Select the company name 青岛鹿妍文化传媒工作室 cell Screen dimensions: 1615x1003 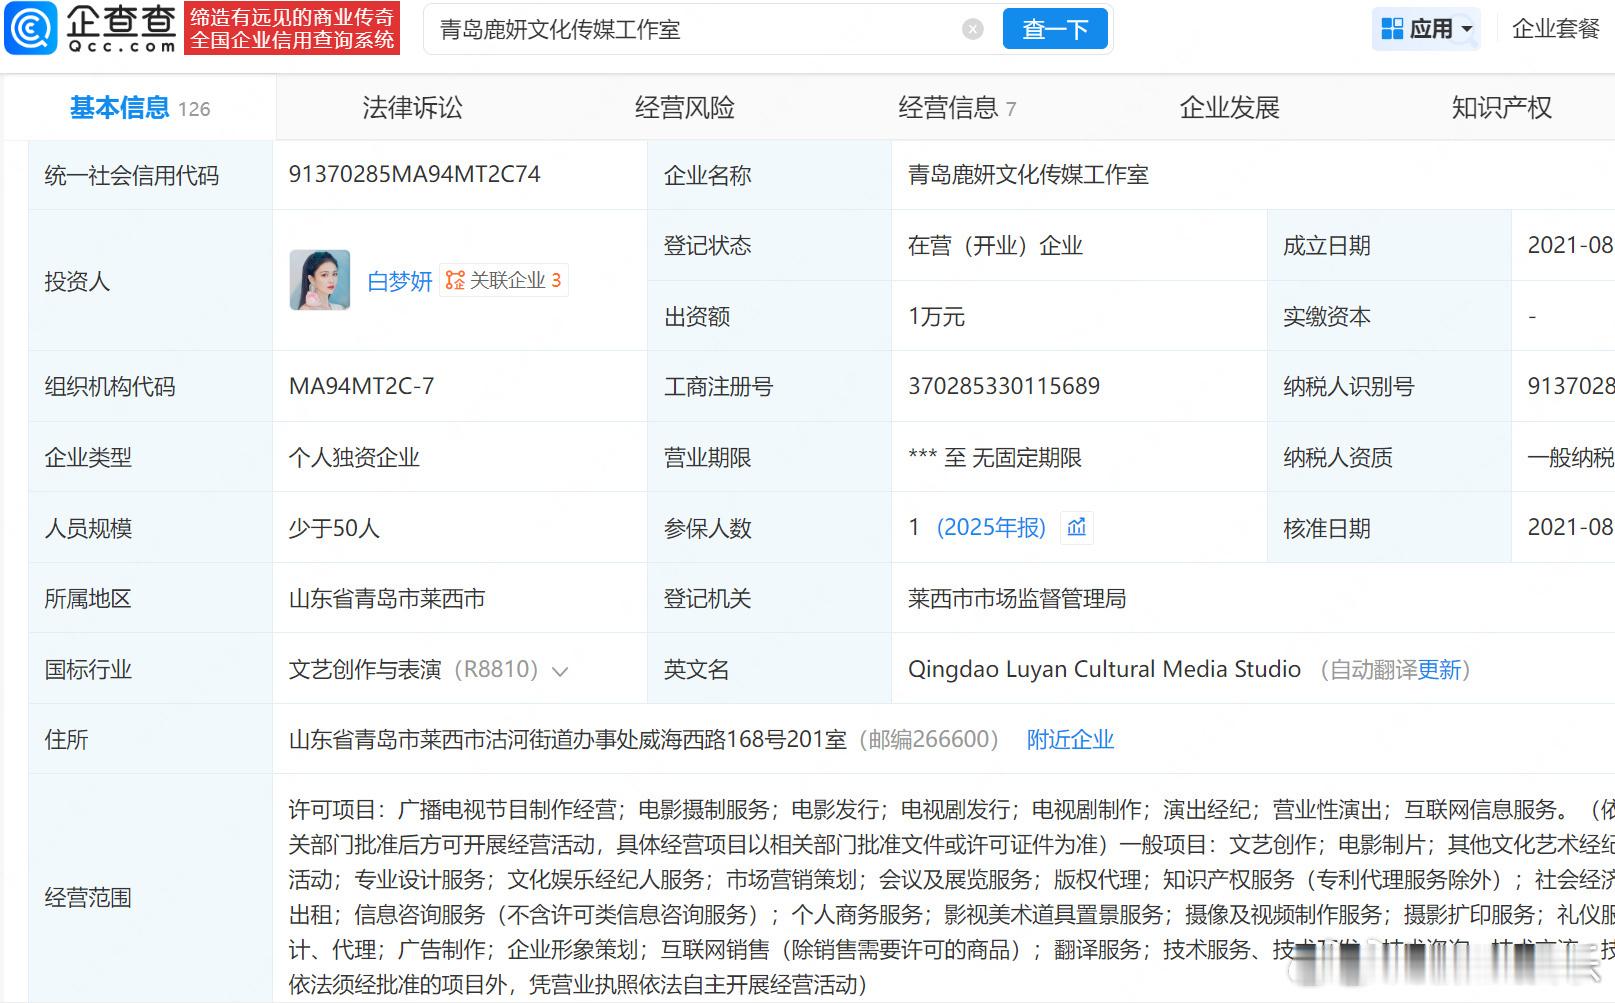coord(1028,175)
